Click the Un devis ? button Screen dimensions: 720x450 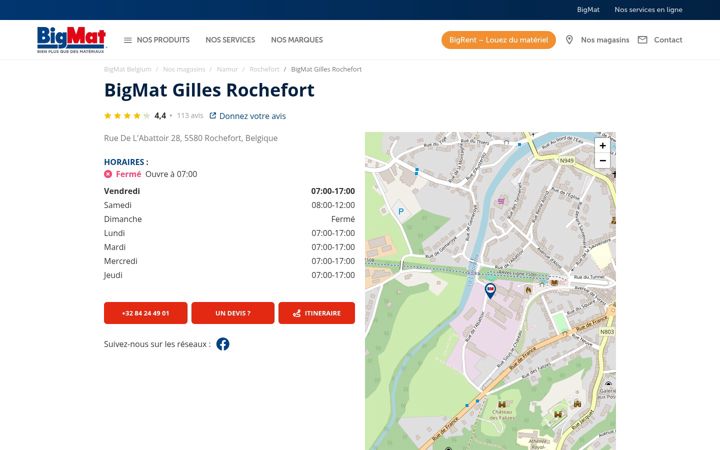[233, 313]
